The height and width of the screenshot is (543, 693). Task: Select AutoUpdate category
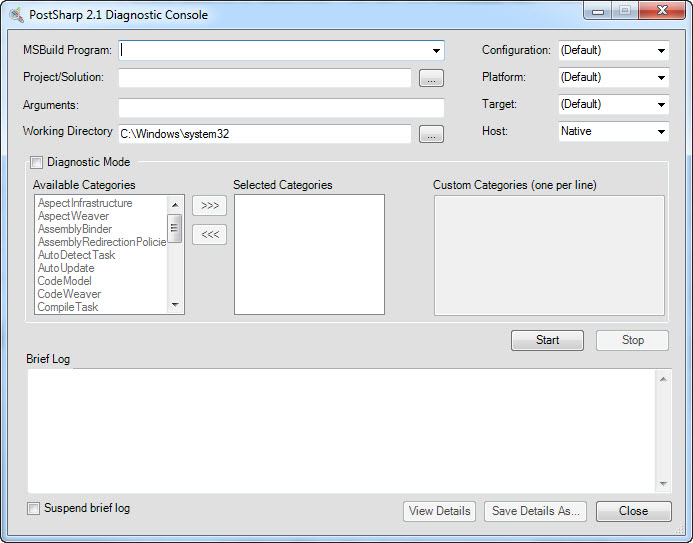pyautogui.click(x=66, y=268)
